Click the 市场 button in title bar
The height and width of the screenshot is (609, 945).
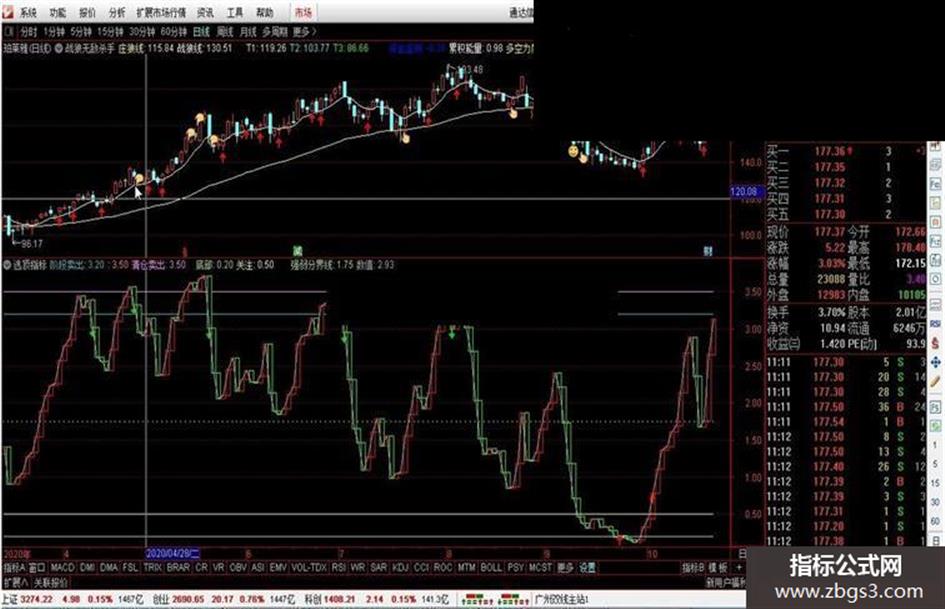click(303, 12)
